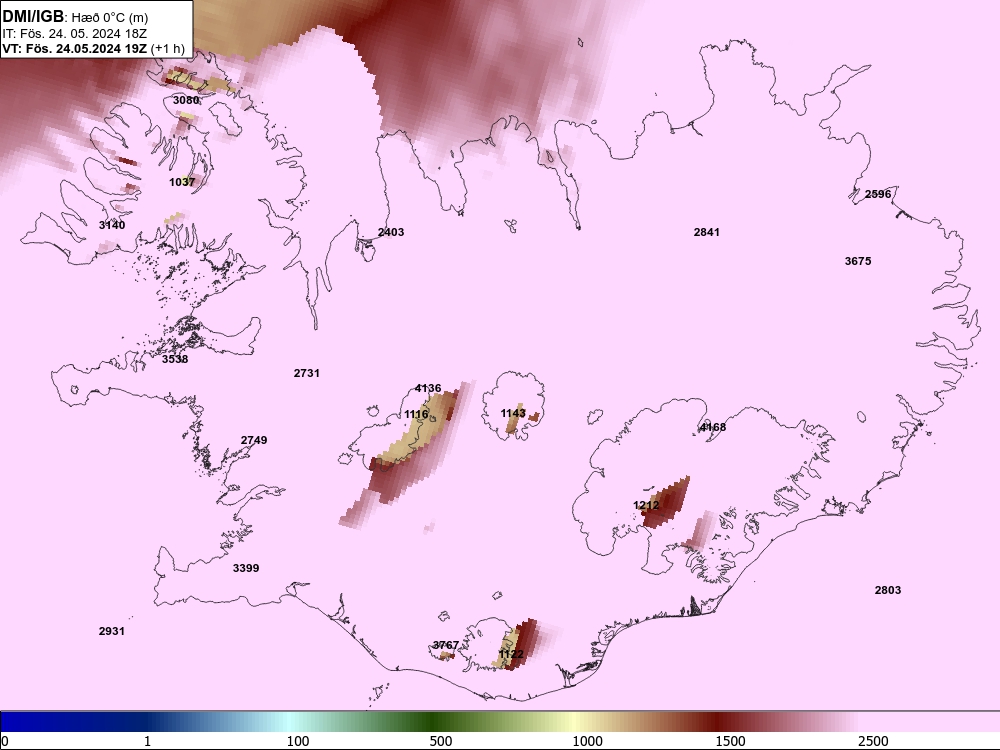
Task: Click the map value 2931
Action: point(112,631)
